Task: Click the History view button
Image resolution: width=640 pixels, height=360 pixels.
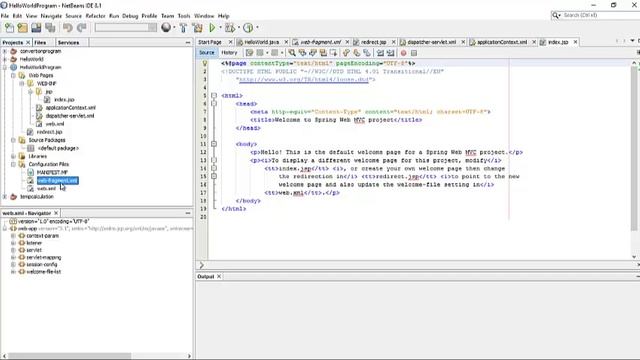Action: click(229, 53)
